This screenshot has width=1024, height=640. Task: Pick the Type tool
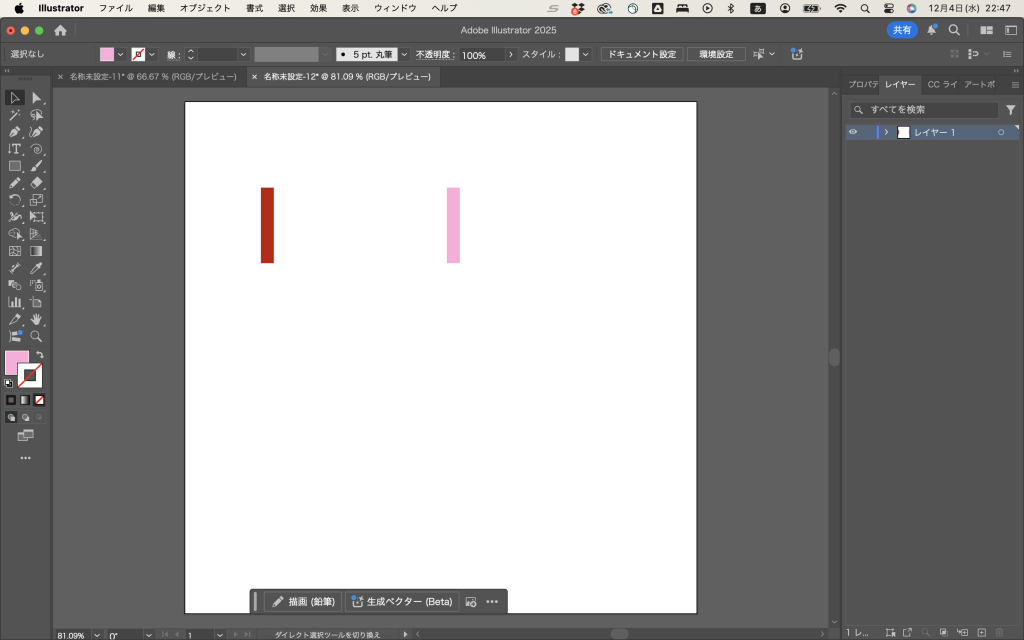tap(15, 149)
